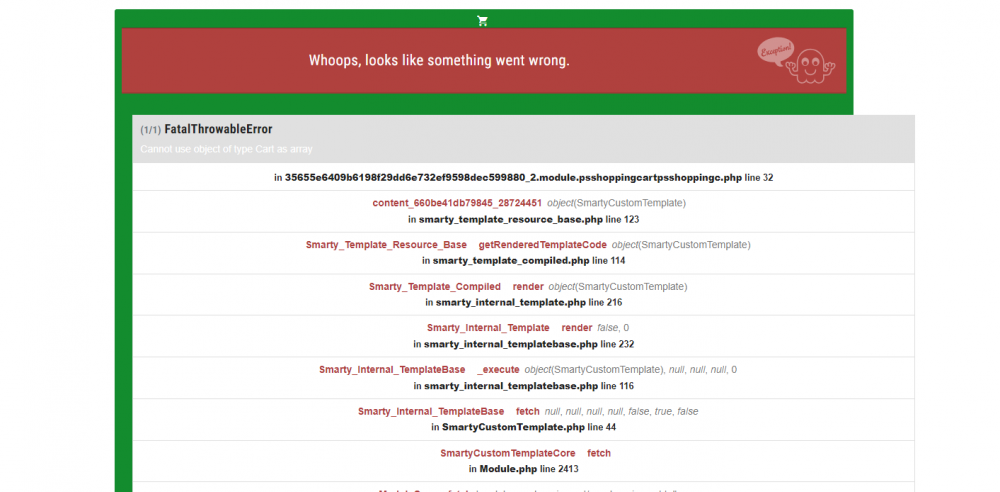The height and width of the screenshot is (492, 1000).
Task: Click Smarty_Internal_Template class name
Action: click(x=489, y=328)
